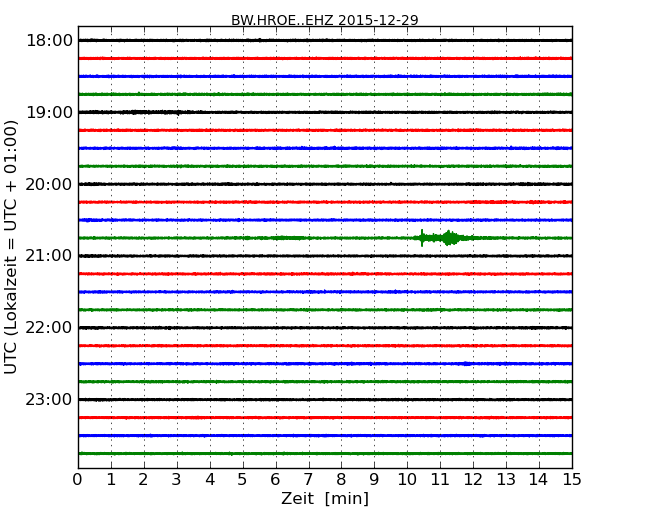This screenshot has height=520, width=650.
Task: Click the plot title BW.HROE..EHZ 2015-12-29
Action: [325, 20]
